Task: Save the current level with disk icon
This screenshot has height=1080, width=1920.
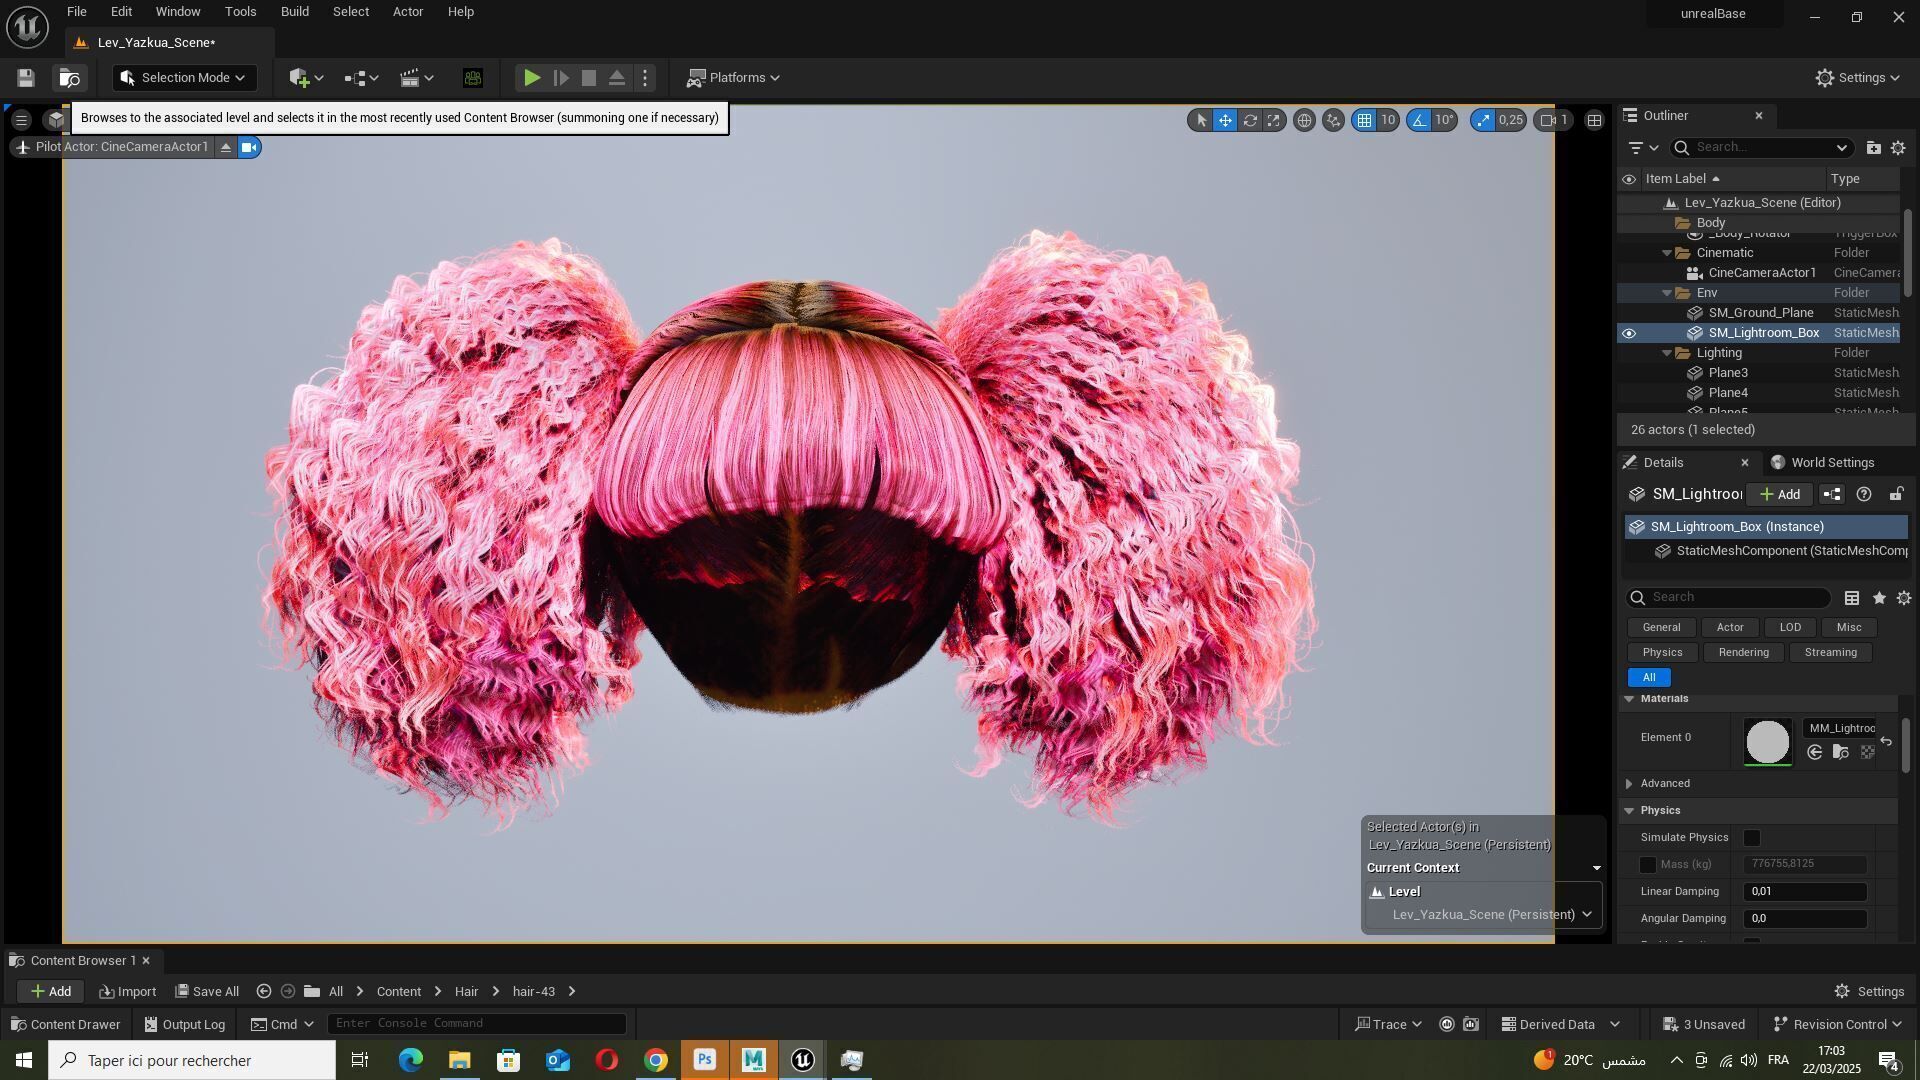Action: pos(26,78)
